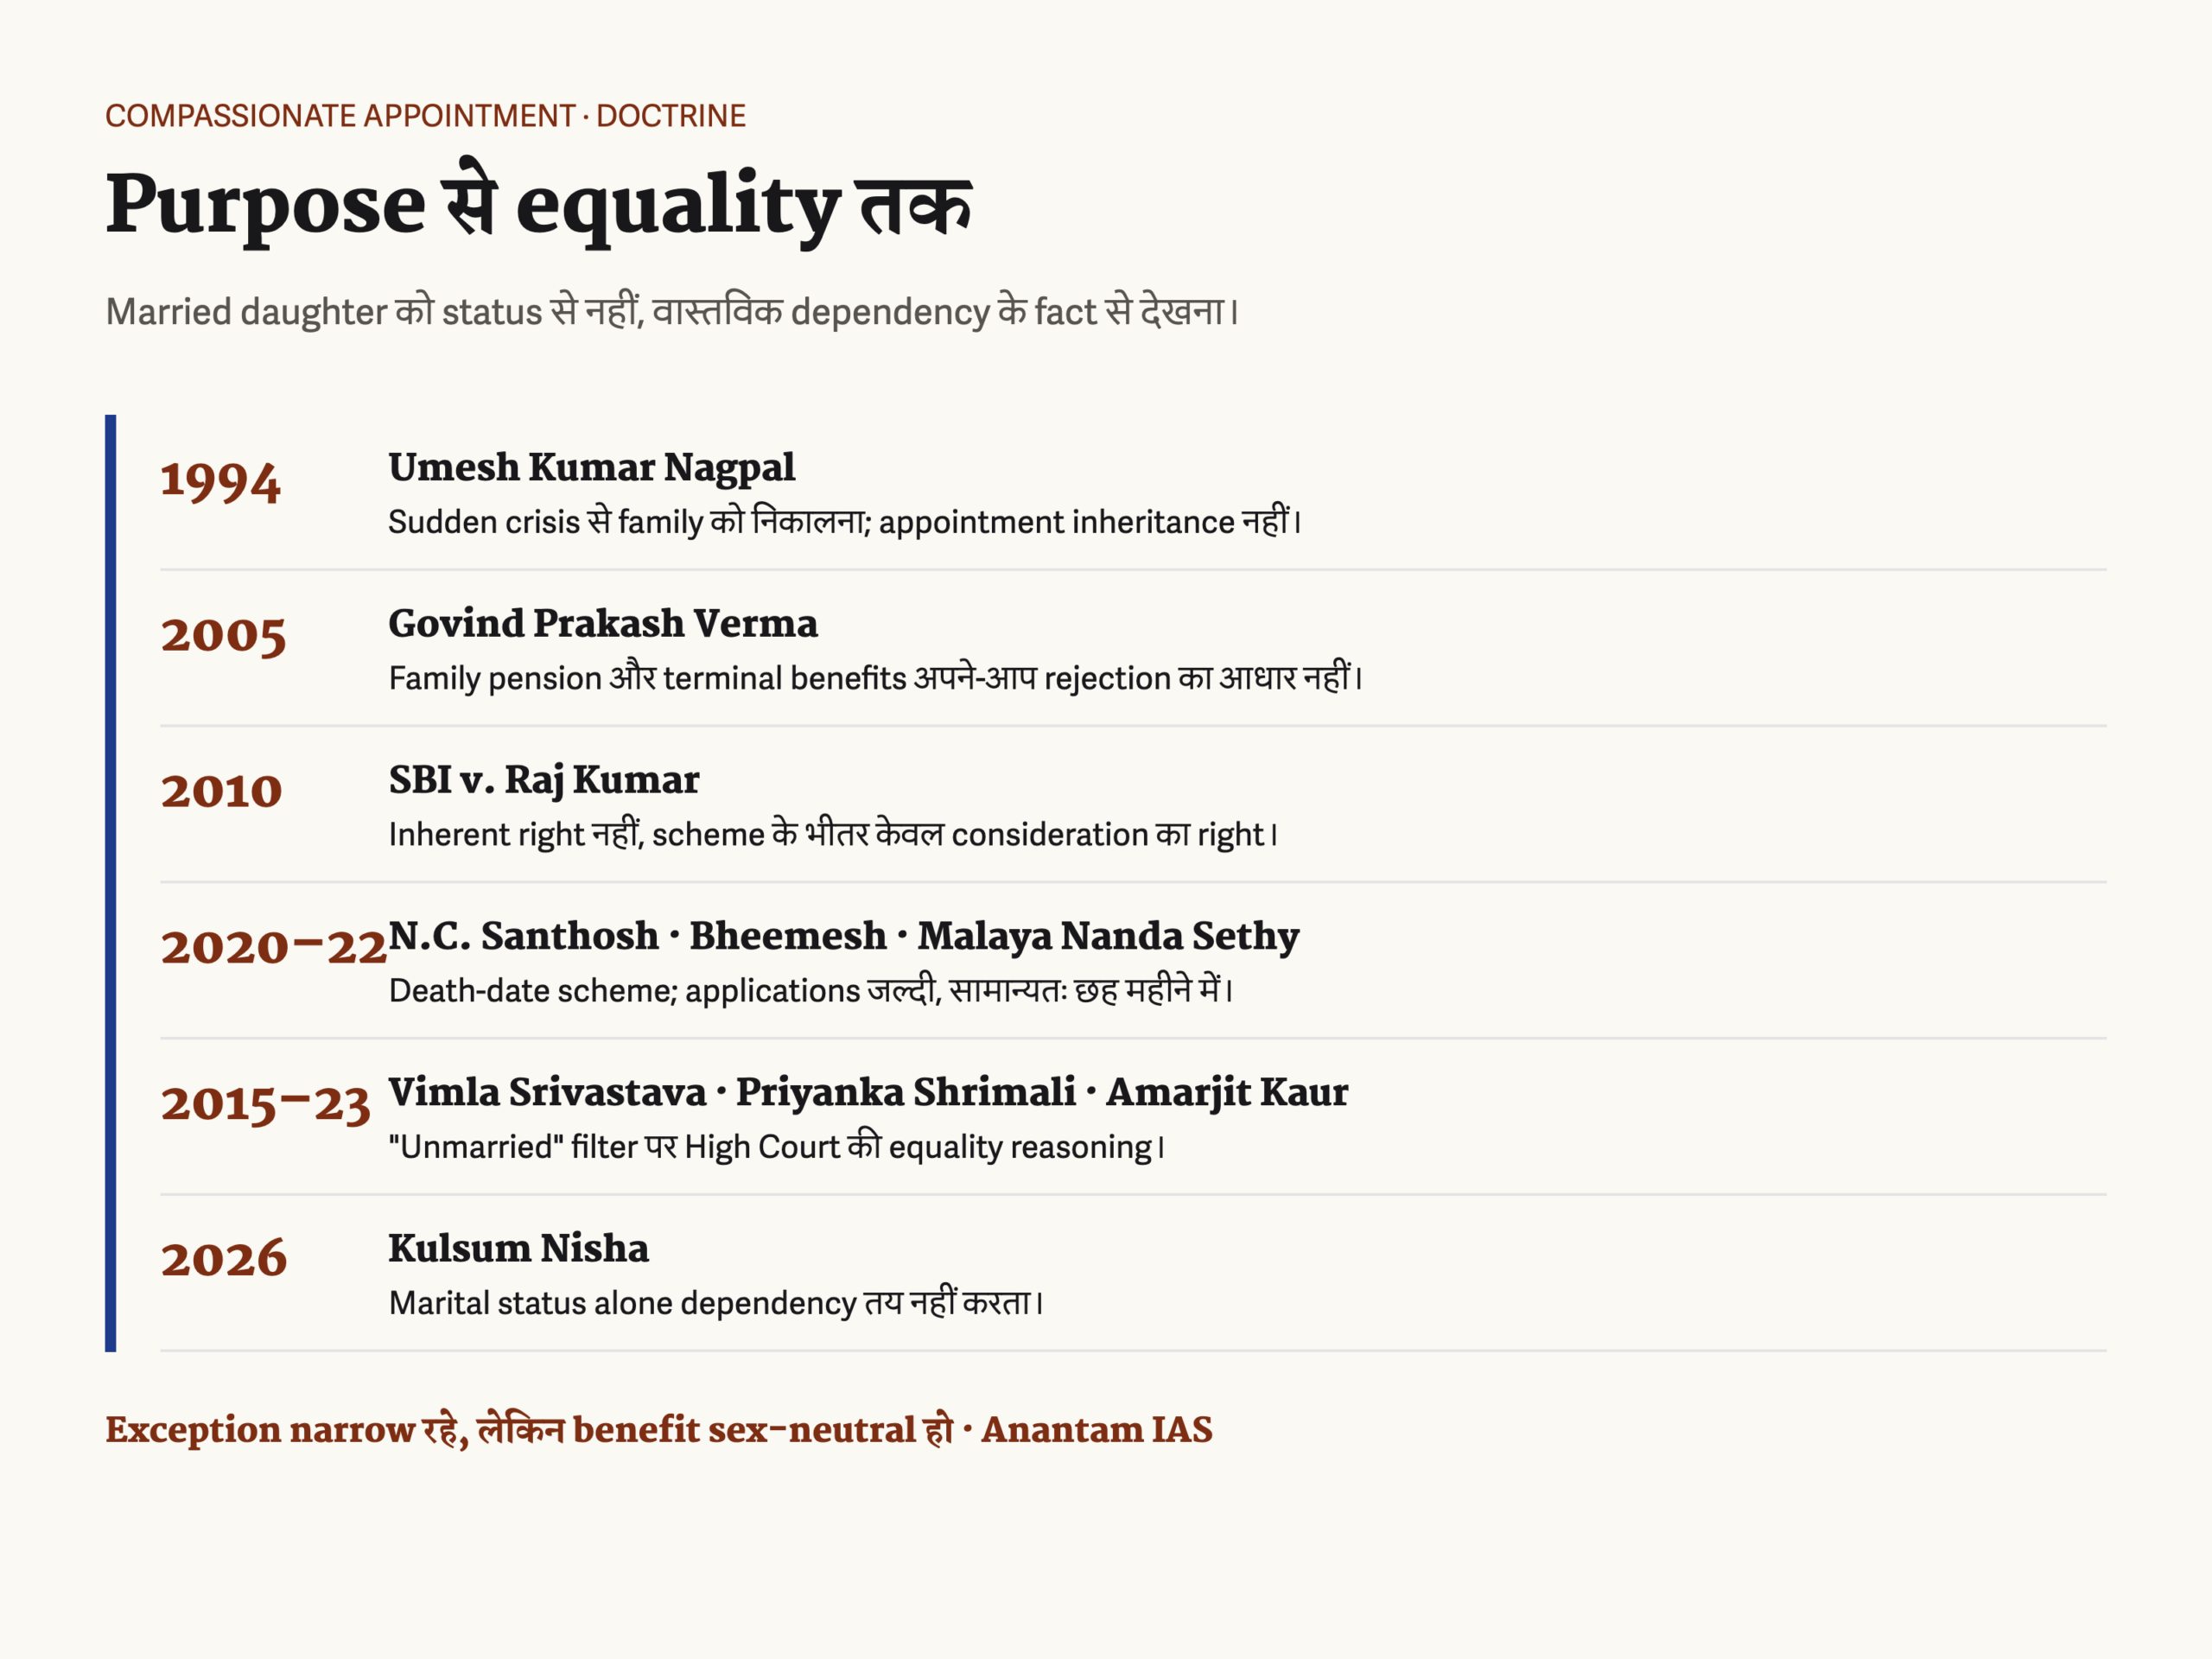This screenshot has height=1659, width=2212.
Task: Open the SBI v. Raj Kumar case
Action: pyautogui.click(x=544, y=781)
